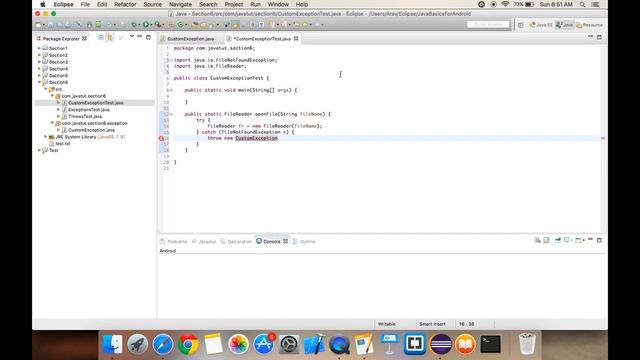Switch to the Declaration tab
Viewport: 640px width, 360px height.
click(236, 242)
